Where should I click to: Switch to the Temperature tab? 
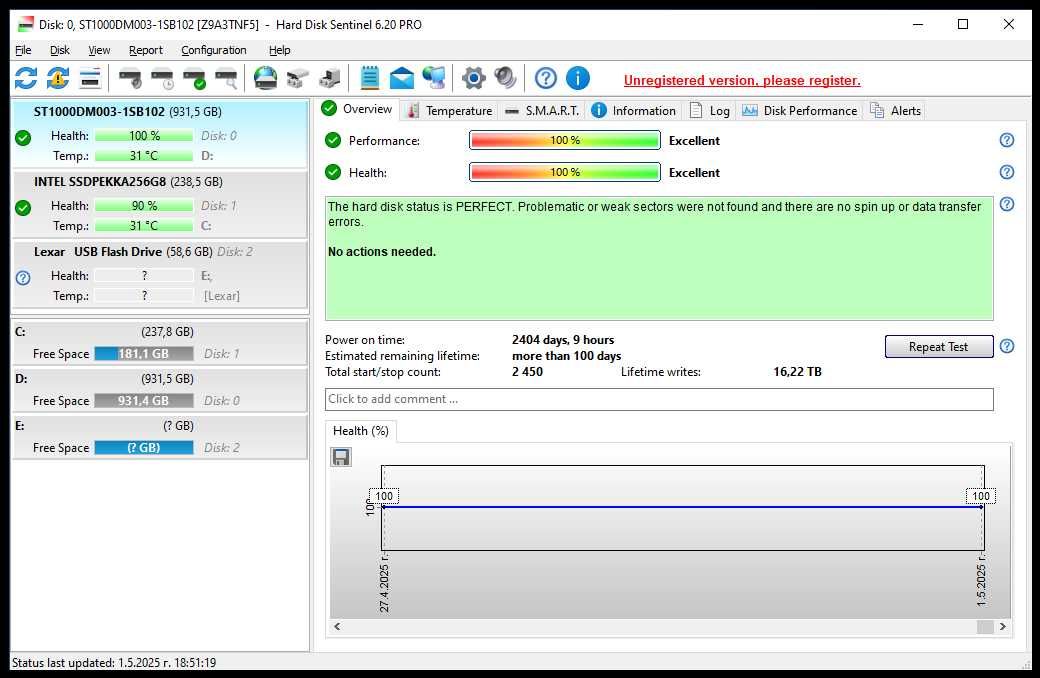[450, 111]
